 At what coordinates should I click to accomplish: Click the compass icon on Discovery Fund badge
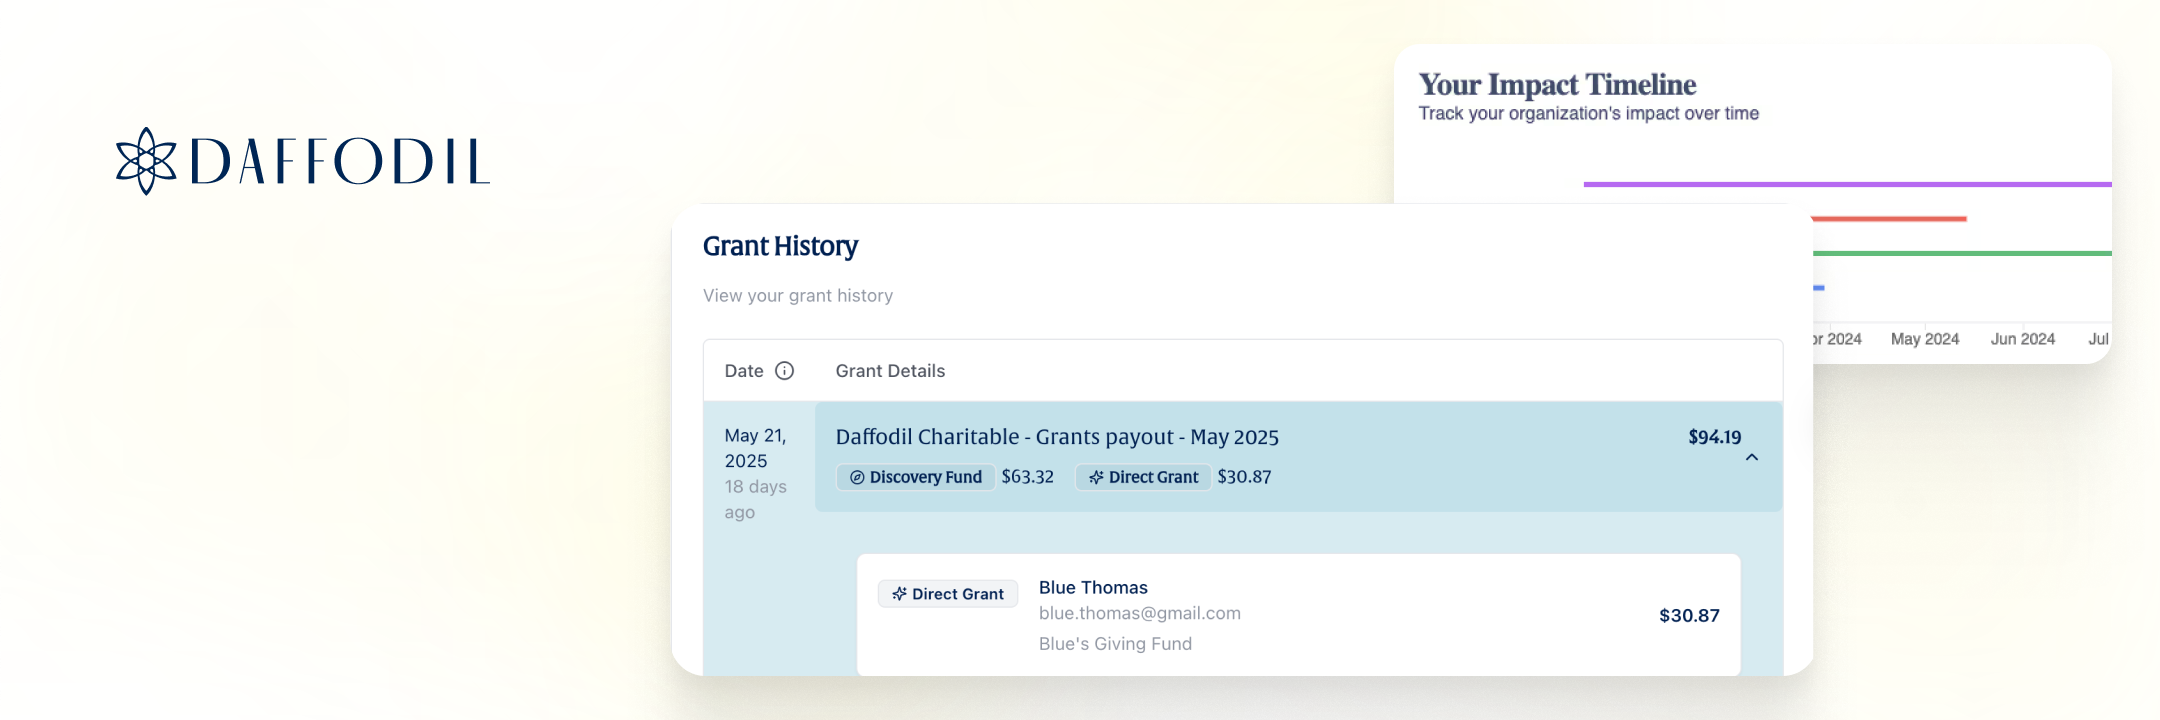click(x=857, y=478)
